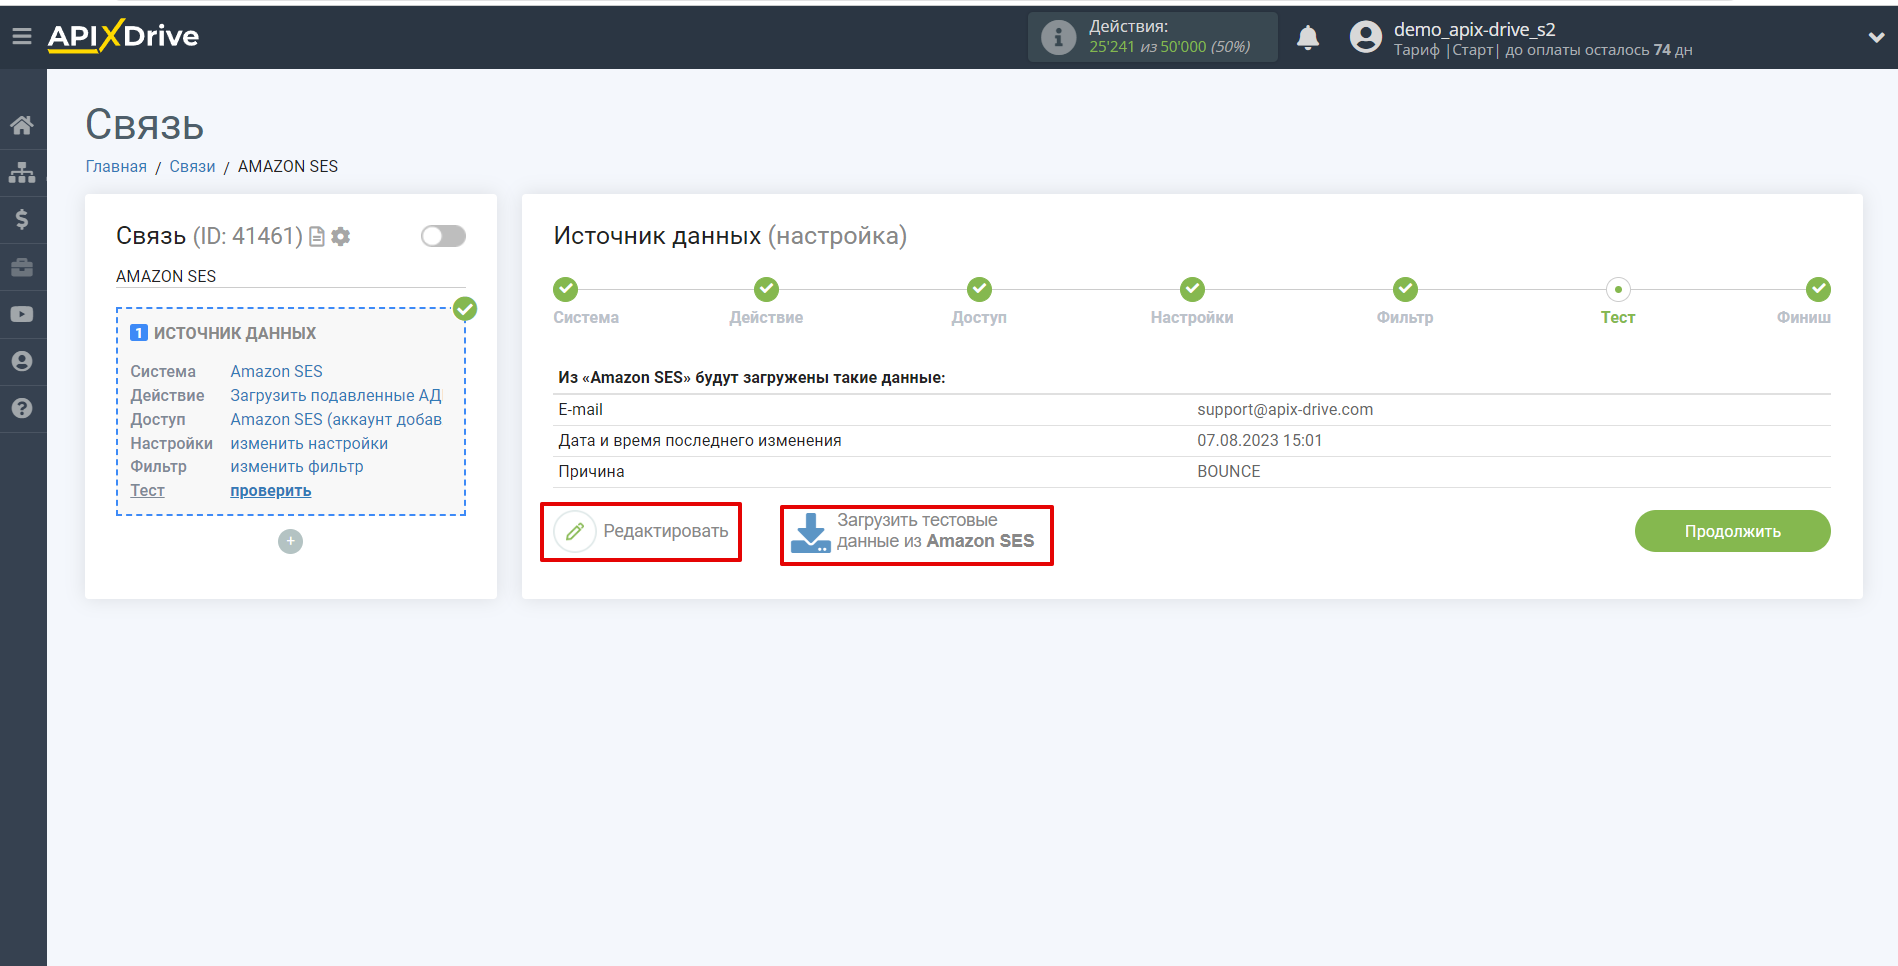Click the download test data icon
The width and height of the screenshot is (1898, 966).
[810, 532]
